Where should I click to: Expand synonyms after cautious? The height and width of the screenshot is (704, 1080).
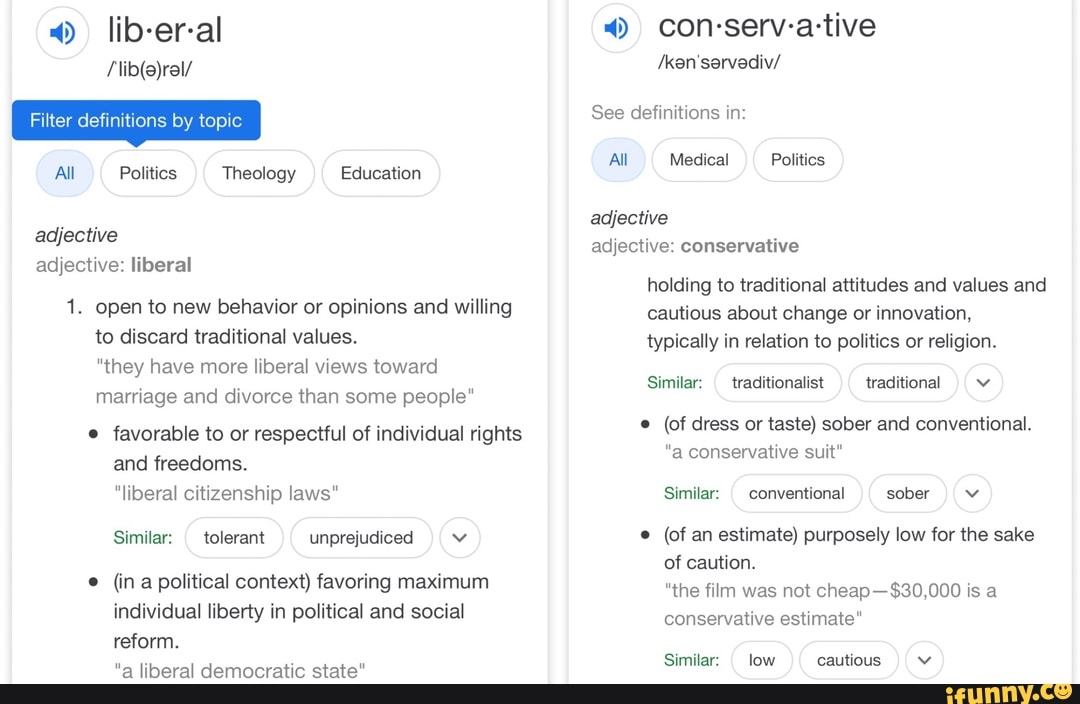(x=924, y=660)
